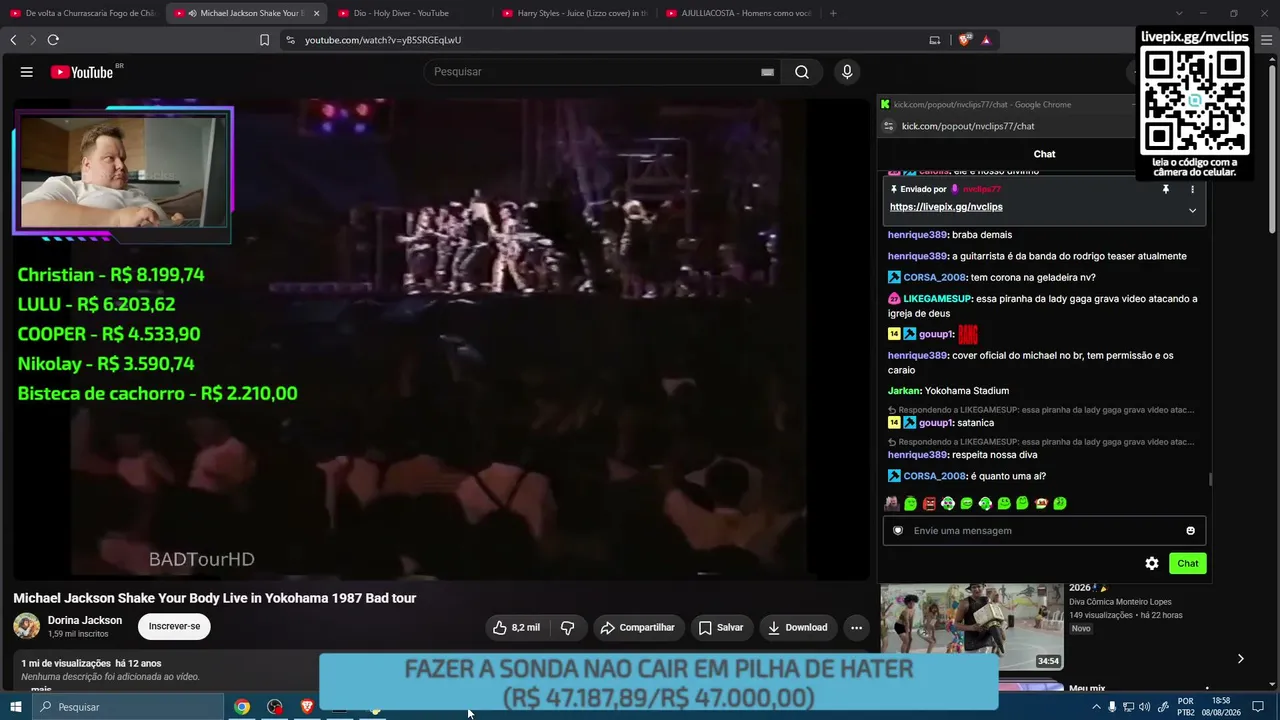This screenshot has height=720, width=1280.
Task: Open Windows notification center
Action: (x=1258, y=707)
